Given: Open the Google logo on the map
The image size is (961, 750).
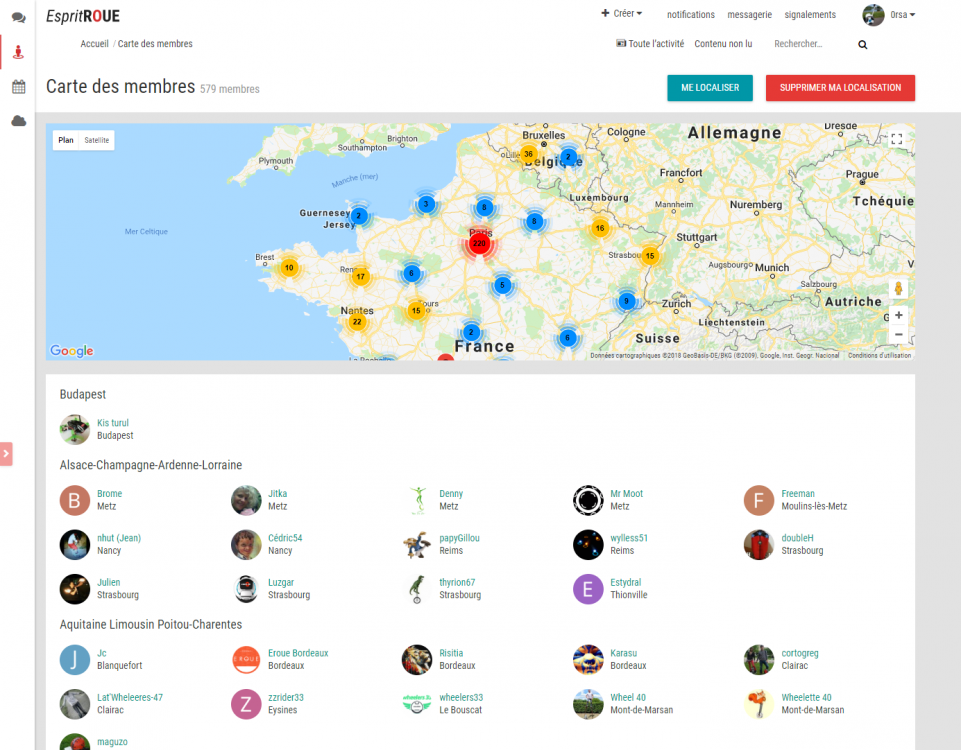Looking at the screenshot, I should coord(72,350).
